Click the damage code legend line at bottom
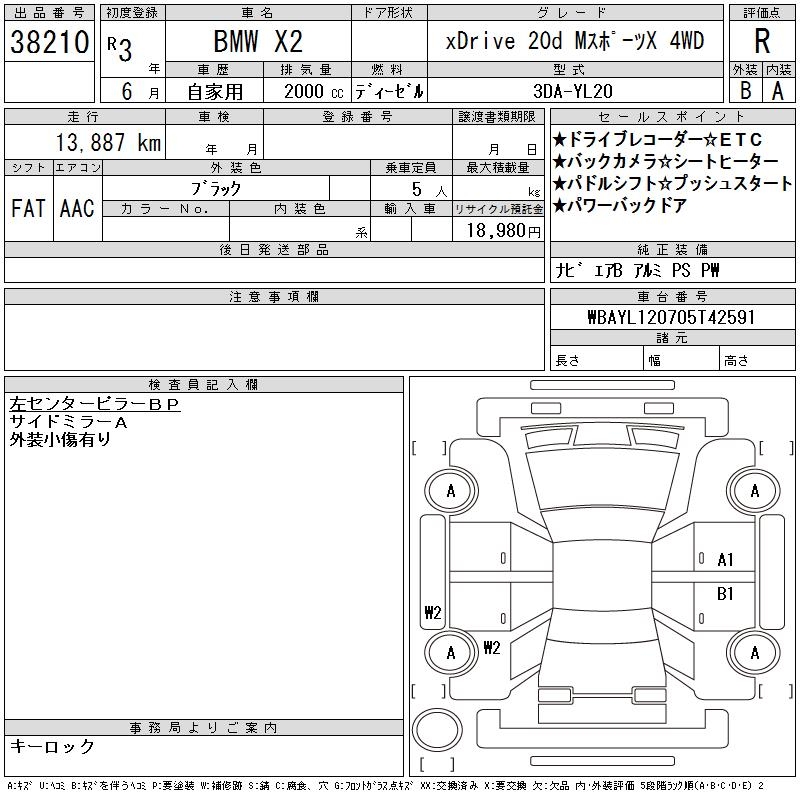 pos(386,786)
